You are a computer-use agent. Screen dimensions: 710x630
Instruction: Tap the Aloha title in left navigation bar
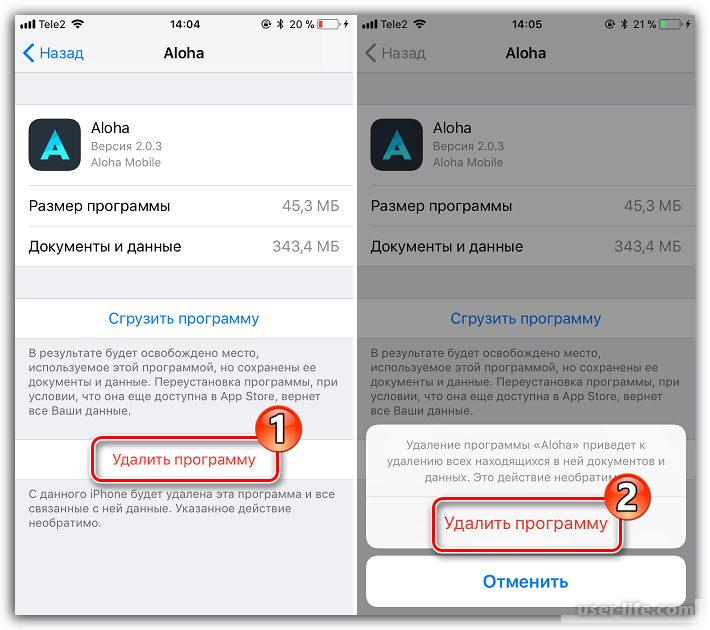[184, 53]
